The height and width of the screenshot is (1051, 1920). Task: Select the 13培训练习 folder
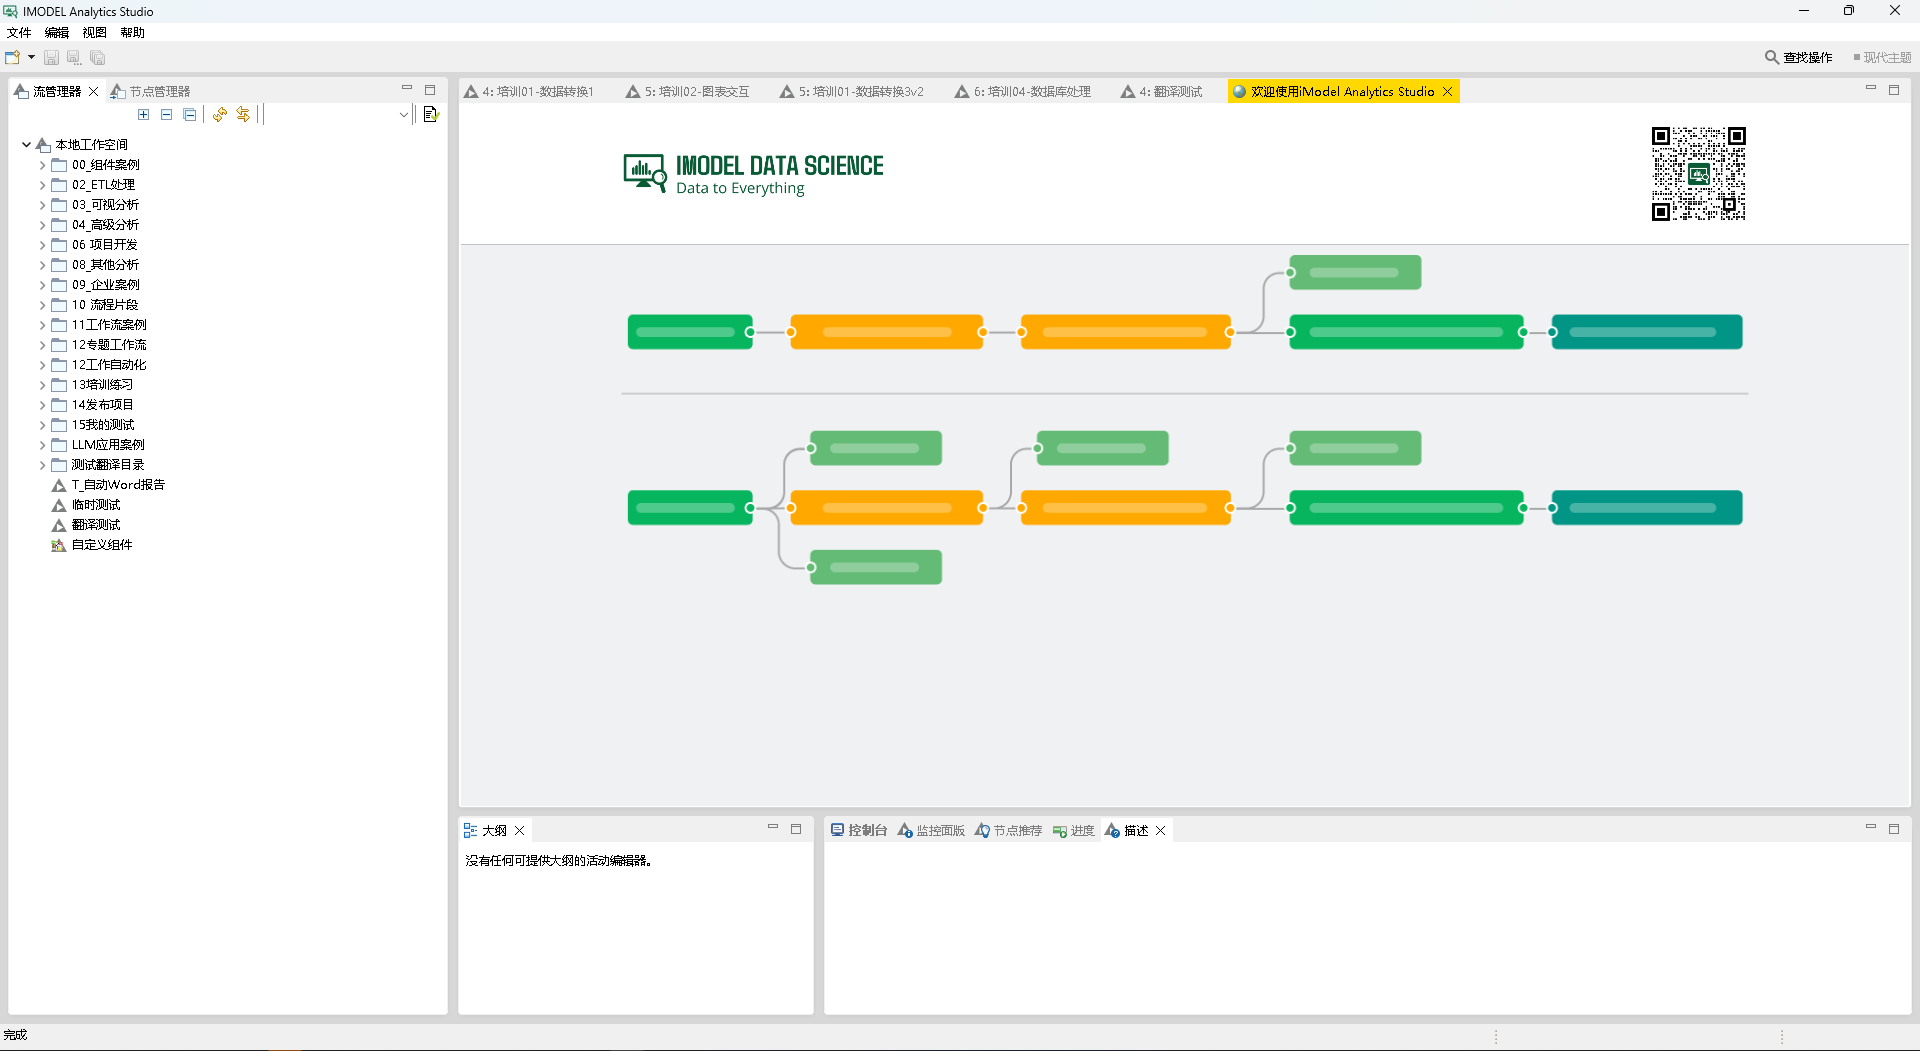coord(102,385)
